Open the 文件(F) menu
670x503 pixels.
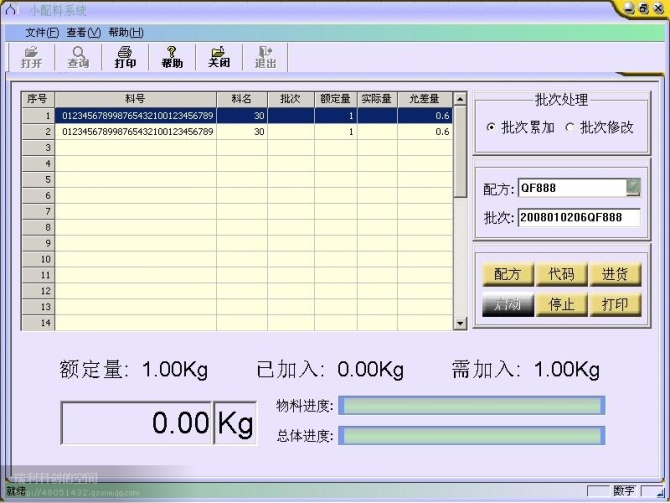(42, 33)
